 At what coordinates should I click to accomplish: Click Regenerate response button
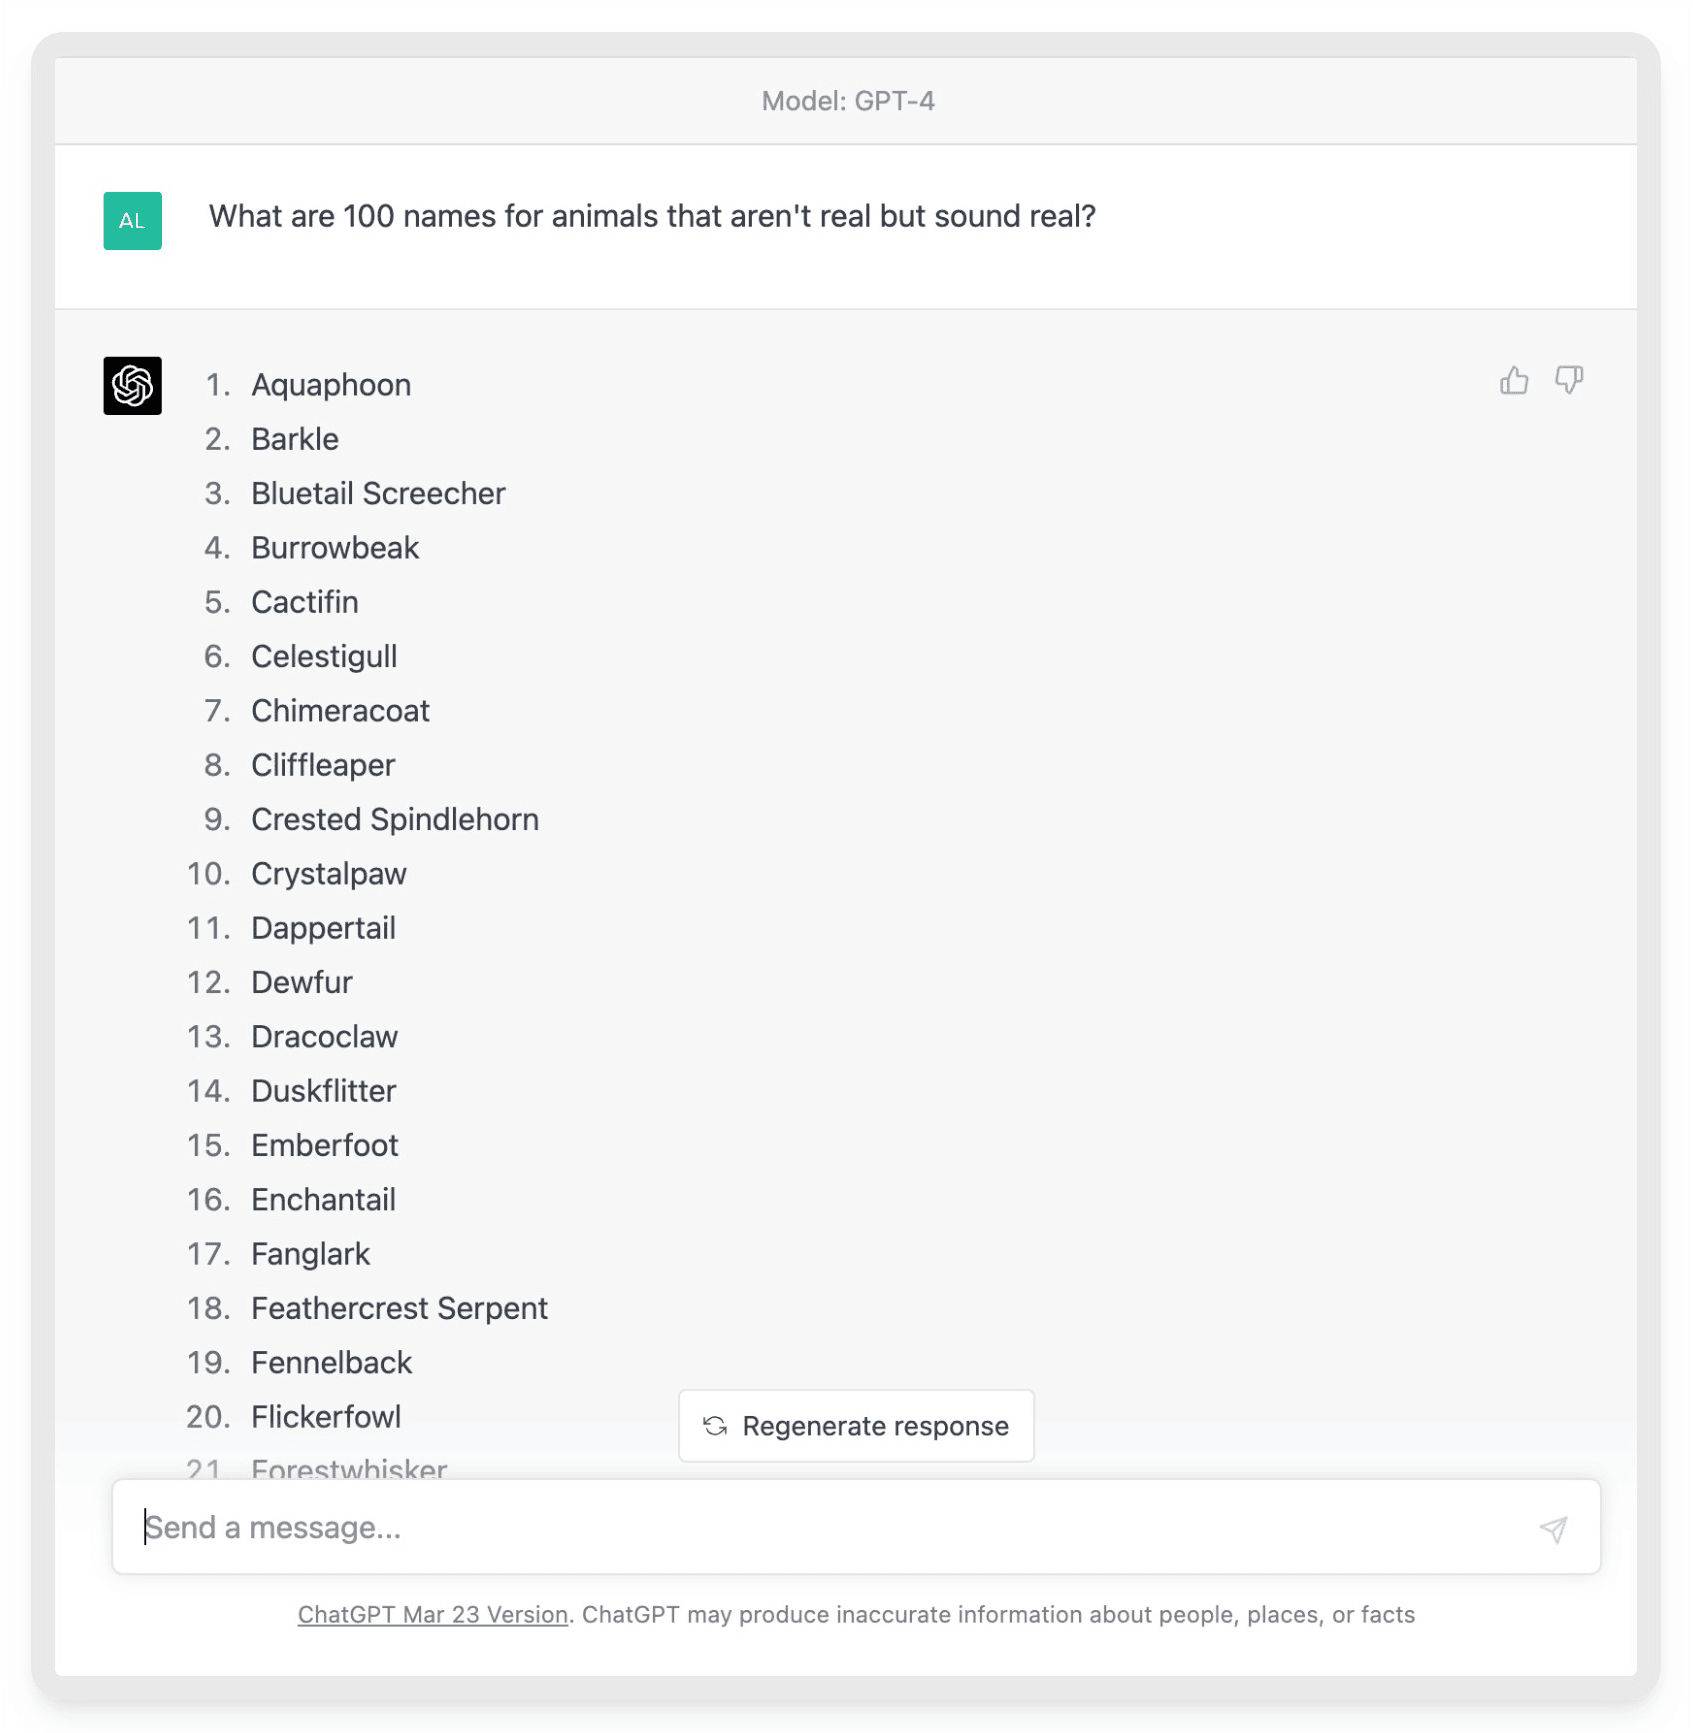[x=856, y=1425]
